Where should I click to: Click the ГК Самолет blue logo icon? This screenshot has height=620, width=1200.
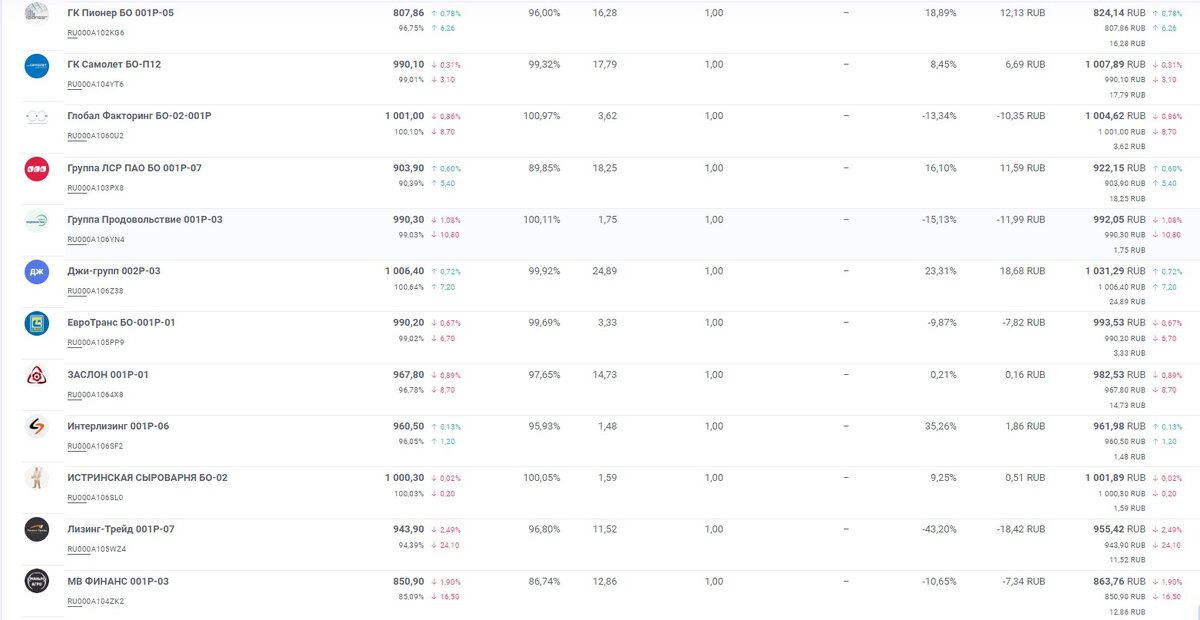pyautogui.click(x=37, y=66)
